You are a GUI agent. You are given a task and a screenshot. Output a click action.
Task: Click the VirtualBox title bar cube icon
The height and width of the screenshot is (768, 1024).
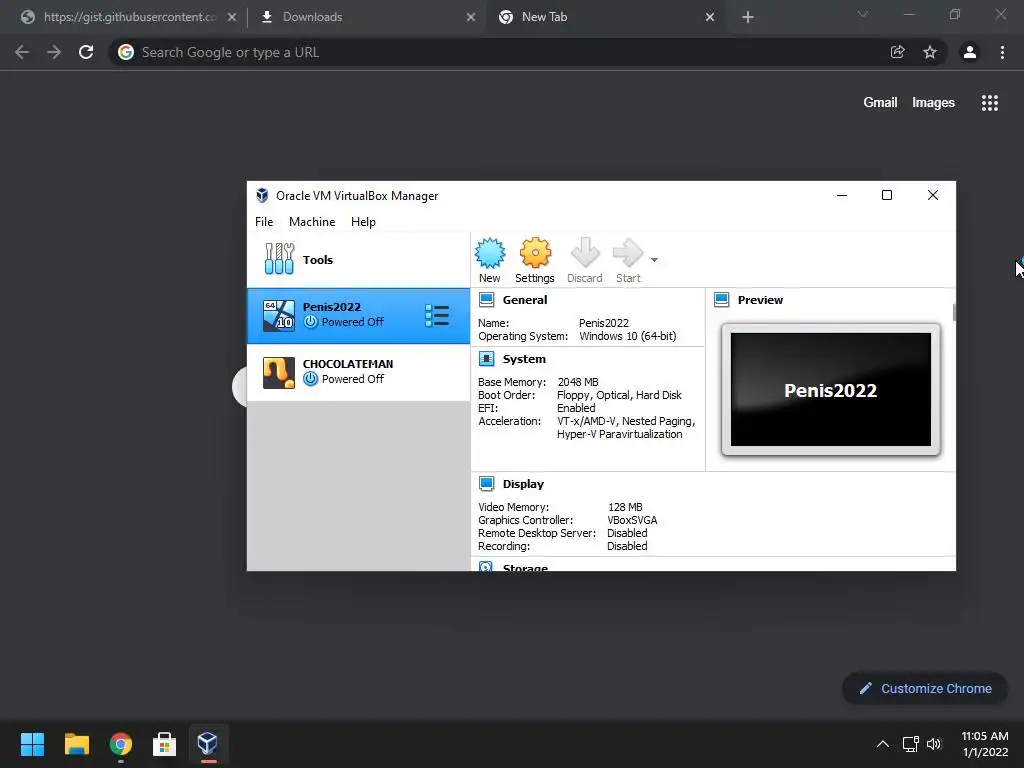(x=262, y=195)
